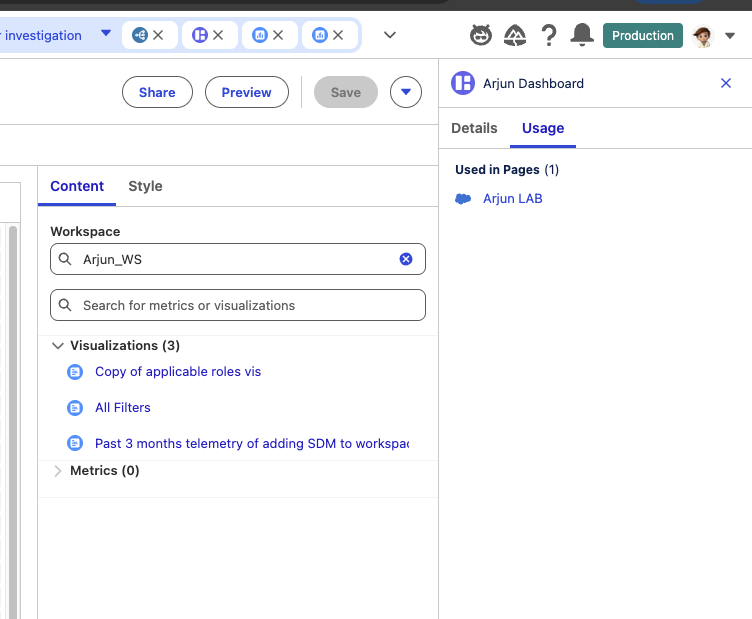
Task: Click the icon beside Copy of applicable roles vis
Action: tap(75, 372)
